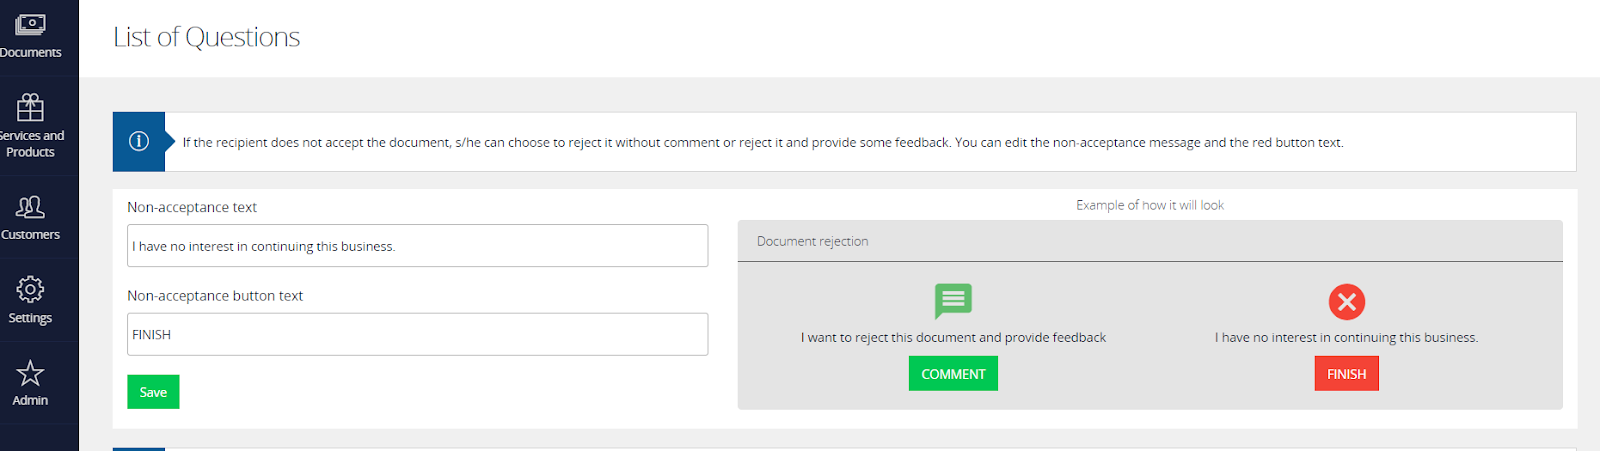Screen dimensions: 1600x451
Task: Click the blue info circle icon
Action: click(x=139, y=142)
